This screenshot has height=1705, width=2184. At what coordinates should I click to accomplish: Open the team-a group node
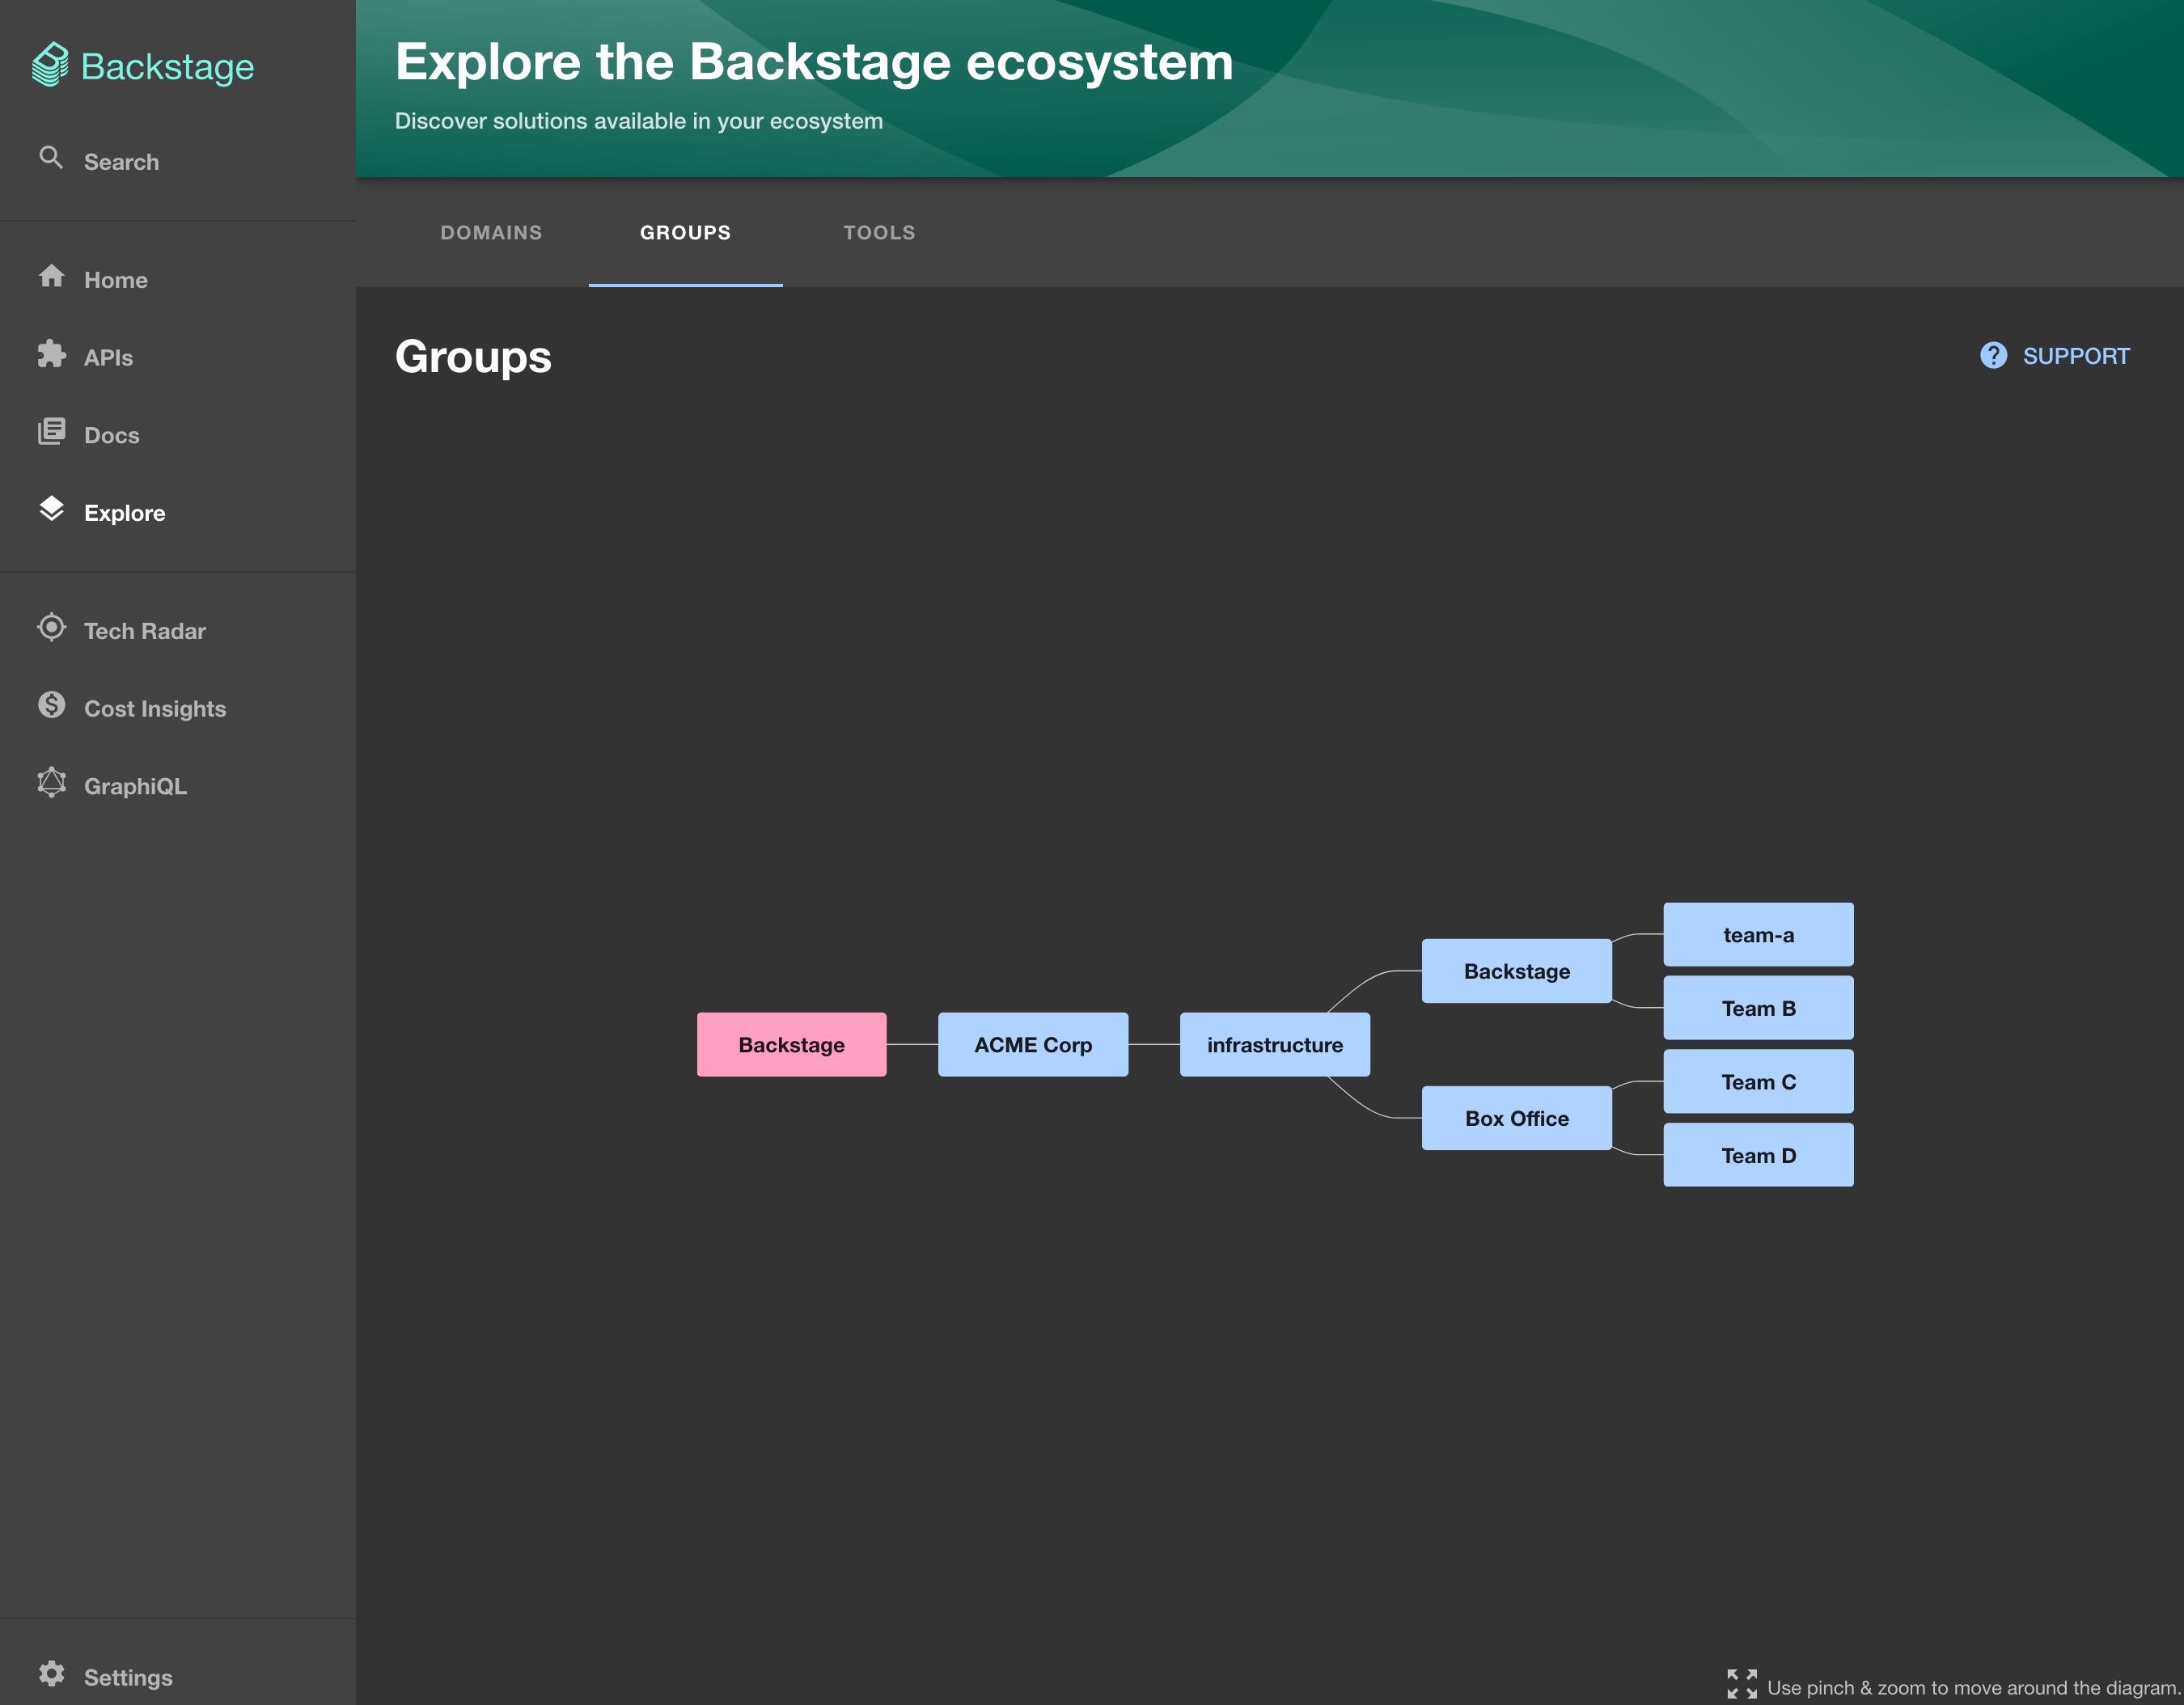tap(1759, 935)
